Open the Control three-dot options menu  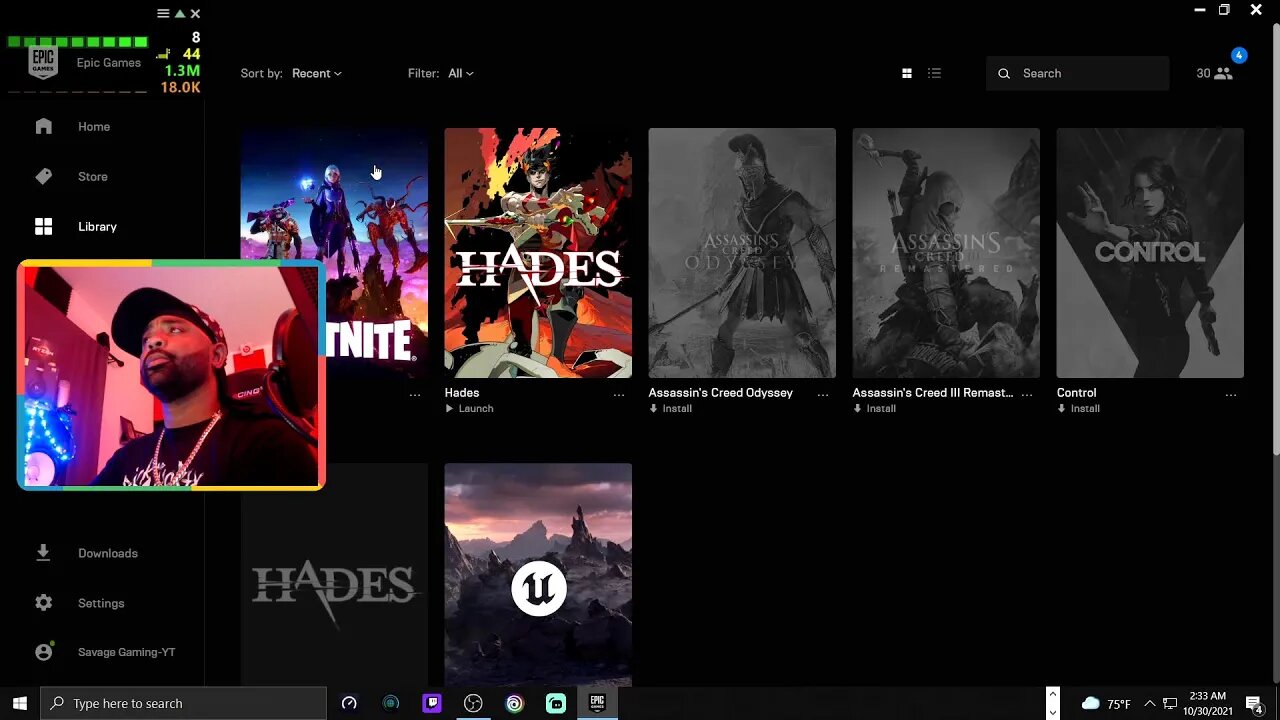coord(1231,395)
